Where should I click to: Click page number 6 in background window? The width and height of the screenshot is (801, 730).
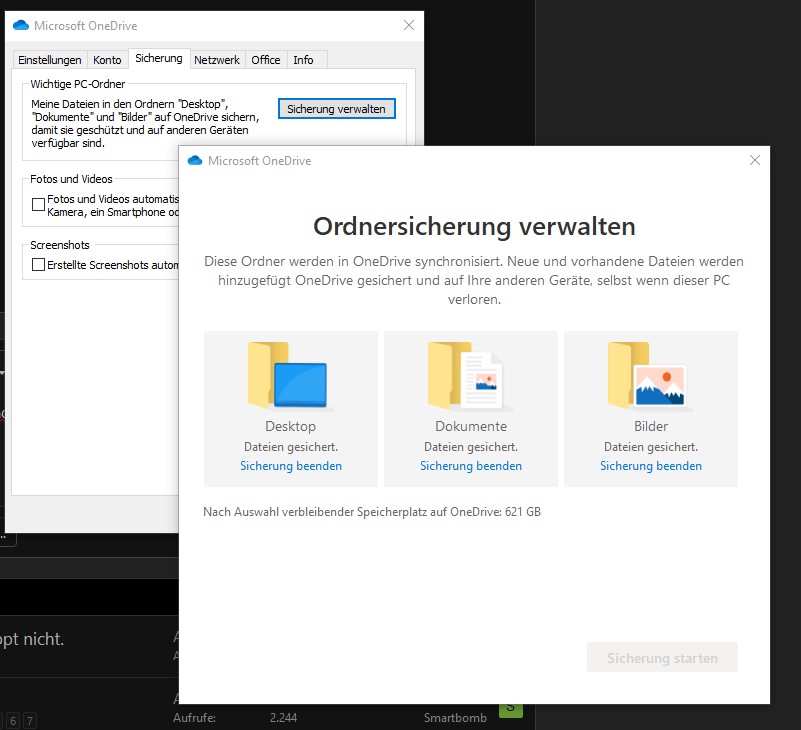click(x=13, y=721)
